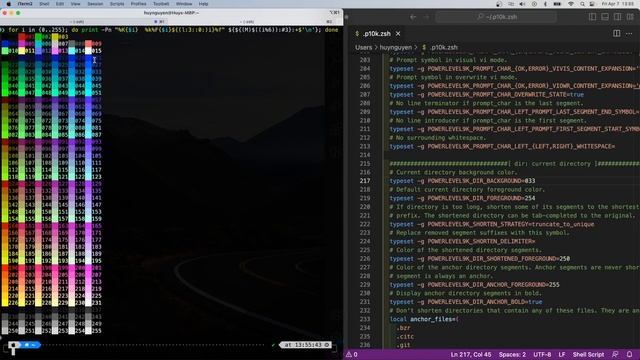Open the iTerm2 menu
This screenshot has width=640, height=360.
point(25,4)
